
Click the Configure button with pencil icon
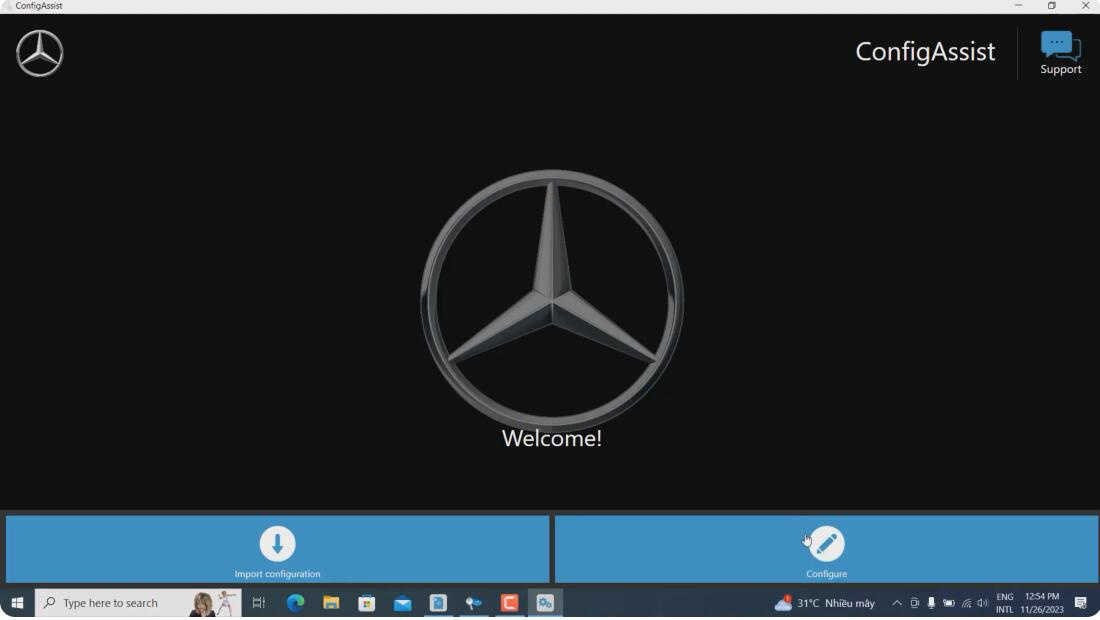coord(826,549)
